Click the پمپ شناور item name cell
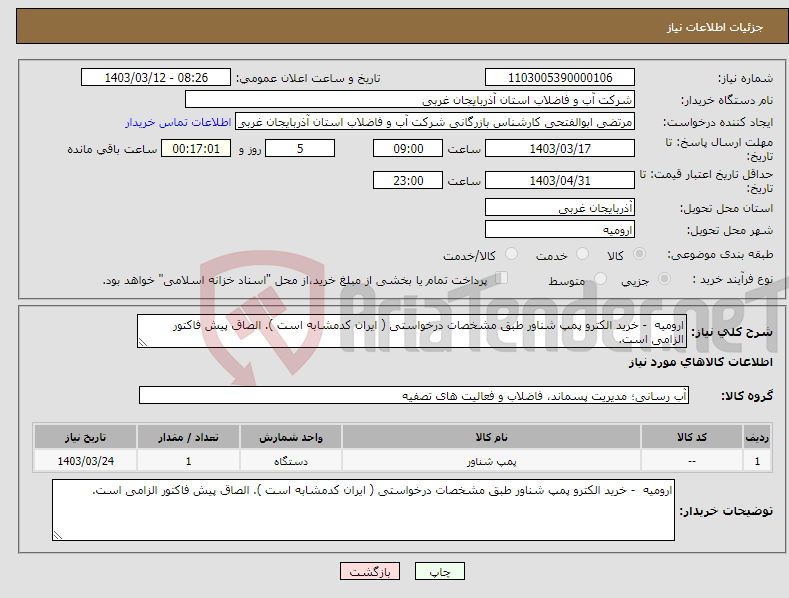 [x=491, y=461]
